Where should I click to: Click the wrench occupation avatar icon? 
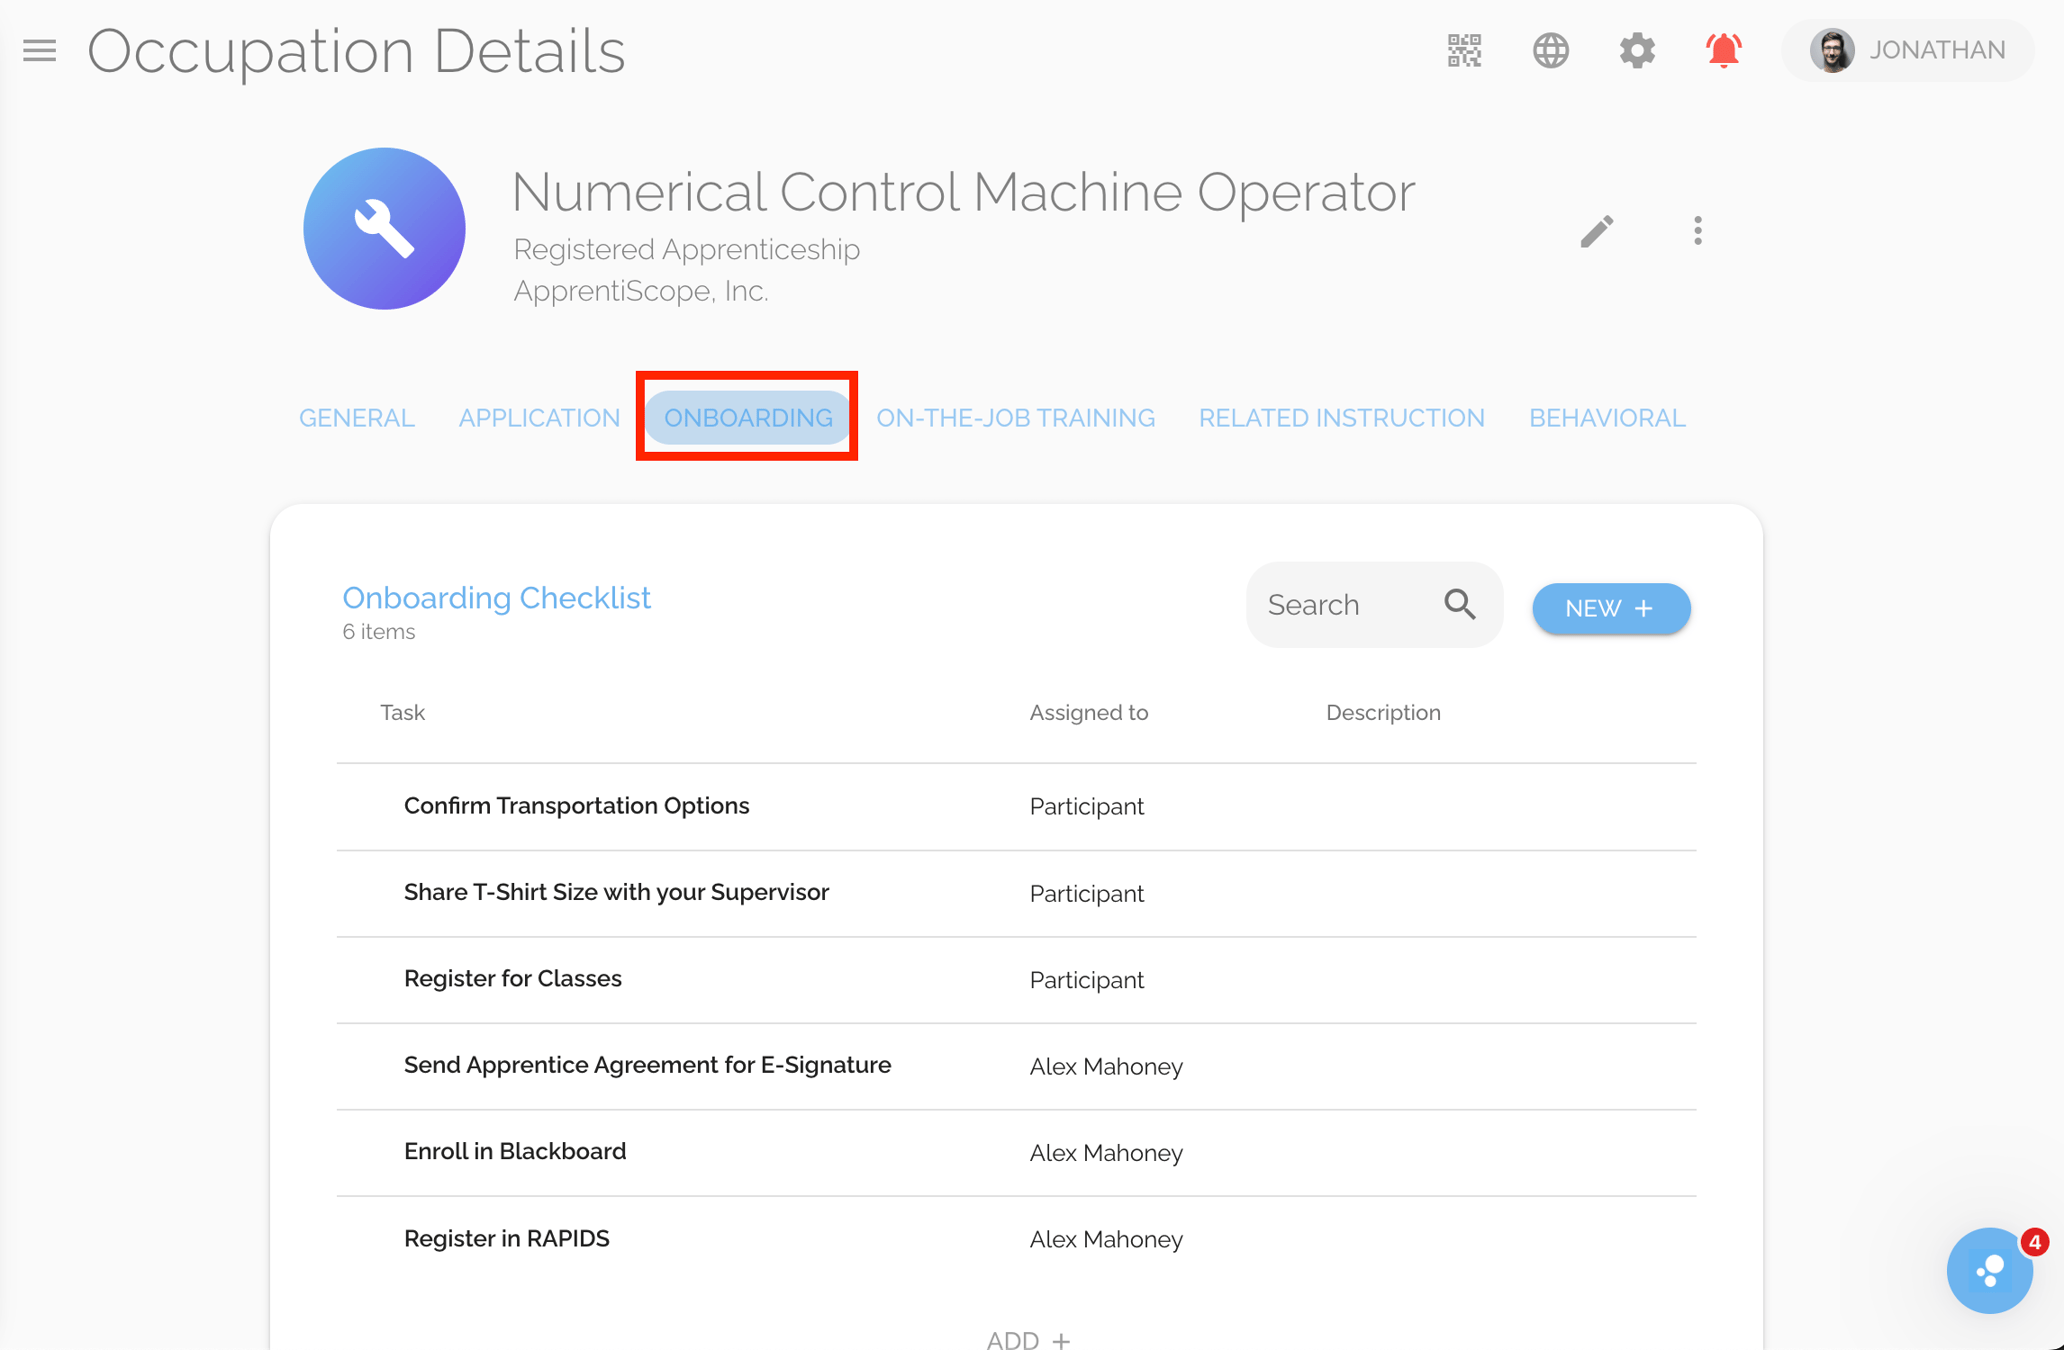[384, 228]
